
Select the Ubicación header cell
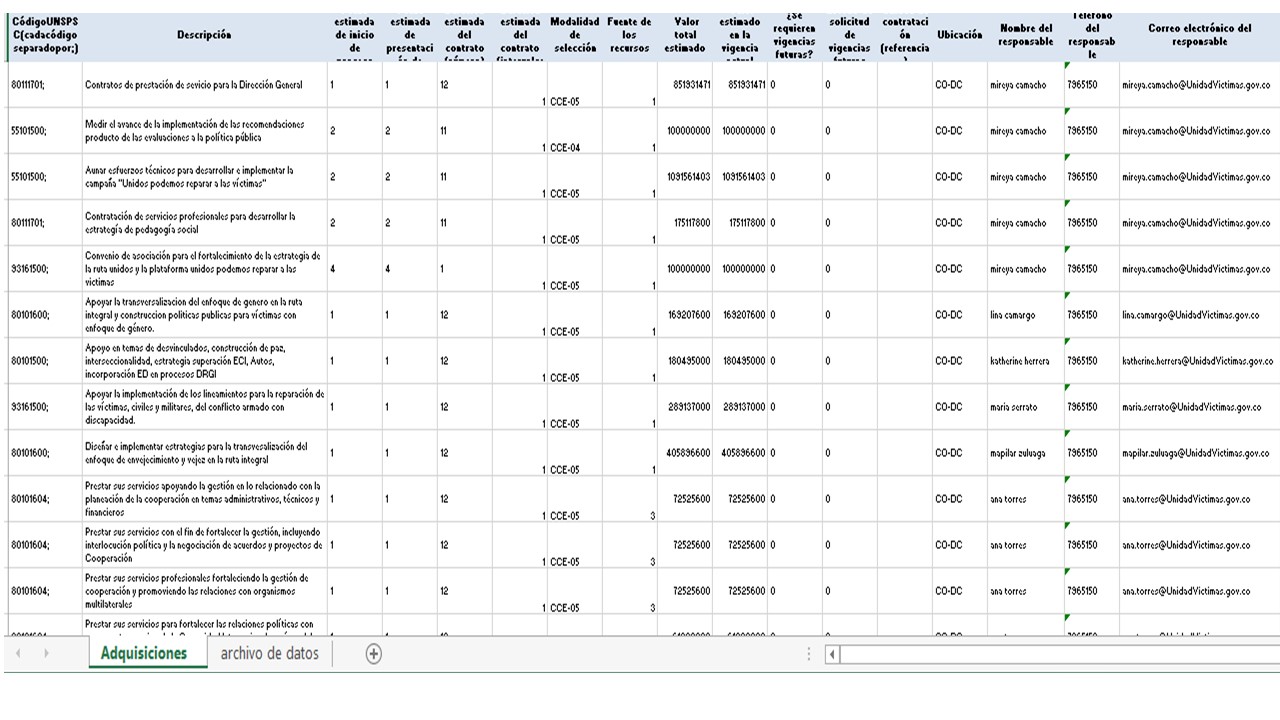pos(959,36)
